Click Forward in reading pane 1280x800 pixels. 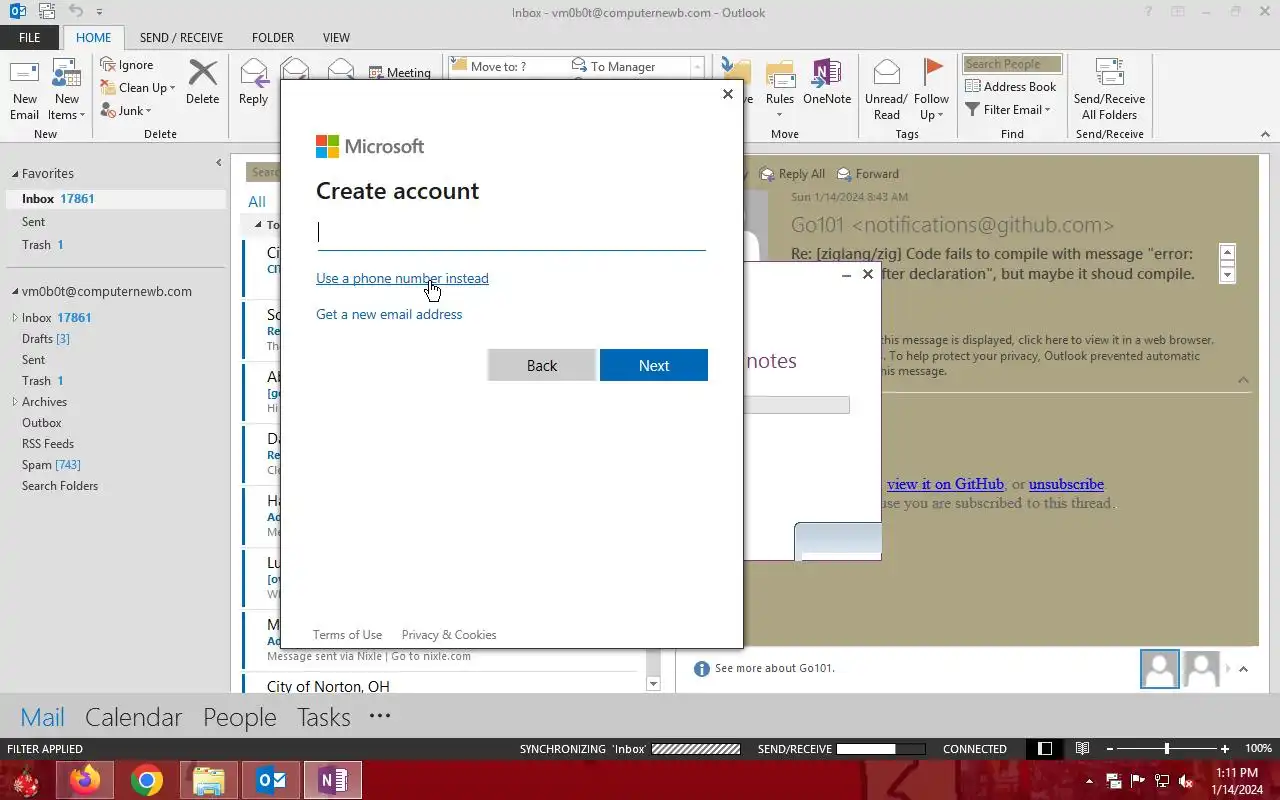pyautogui.click(x=868, y=174)
